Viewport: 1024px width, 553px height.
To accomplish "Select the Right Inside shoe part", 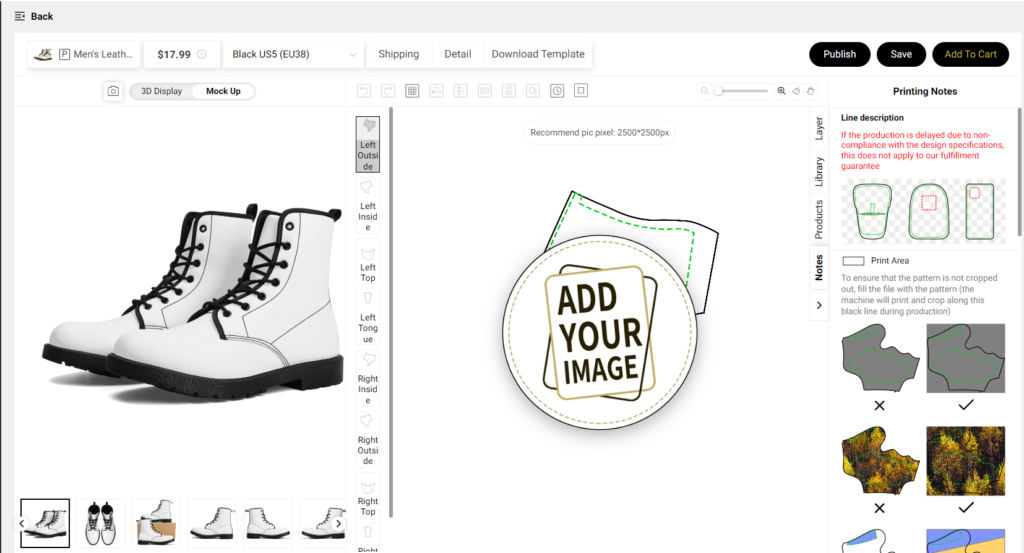I will (368, 379).
